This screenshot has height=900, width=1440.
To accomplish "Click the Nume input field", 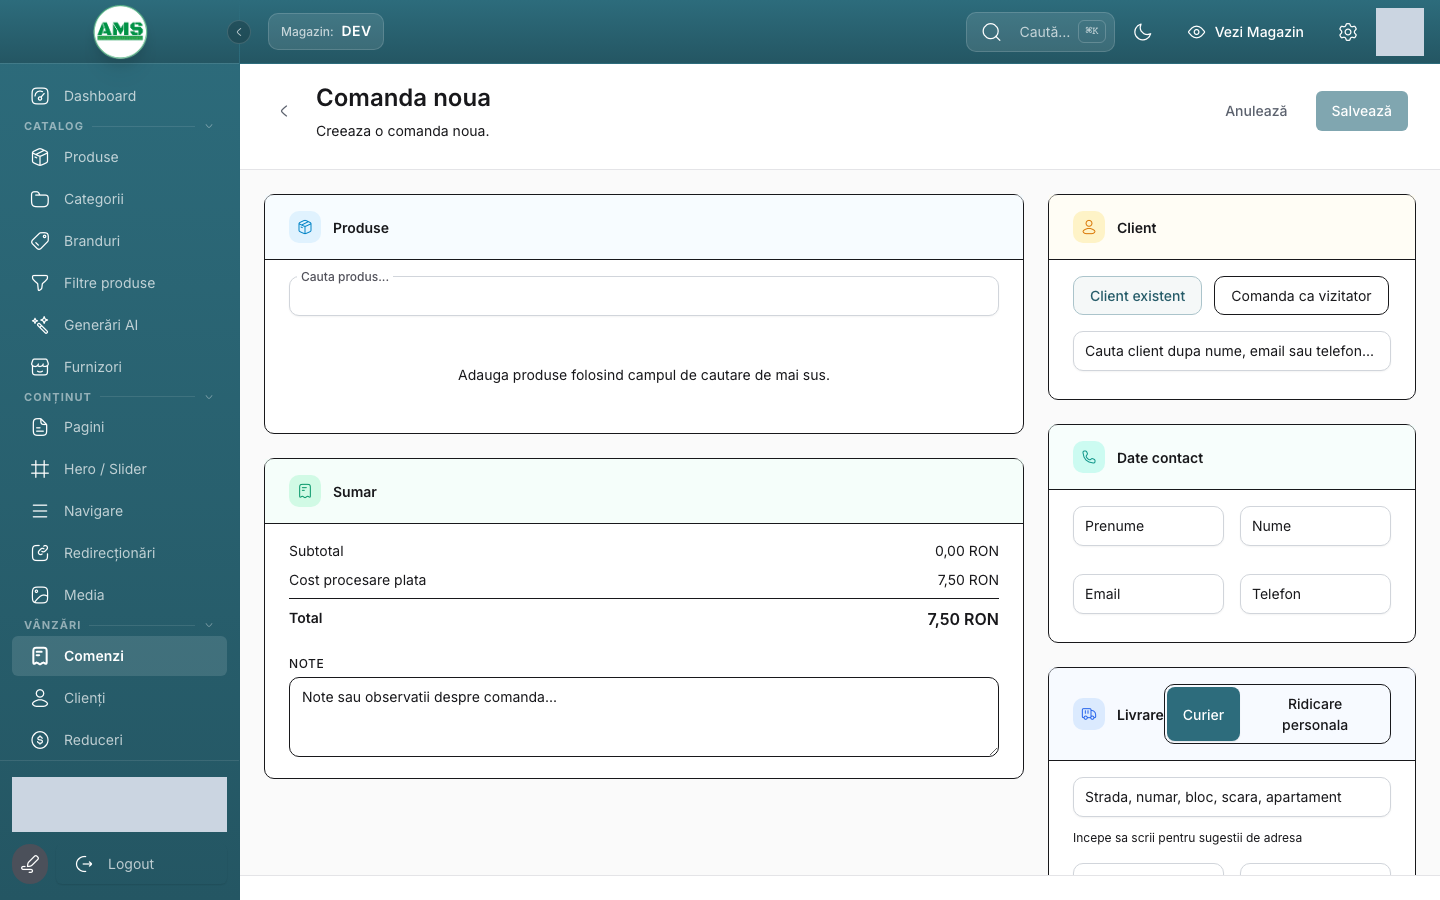I will click(x=1315, y=526).
